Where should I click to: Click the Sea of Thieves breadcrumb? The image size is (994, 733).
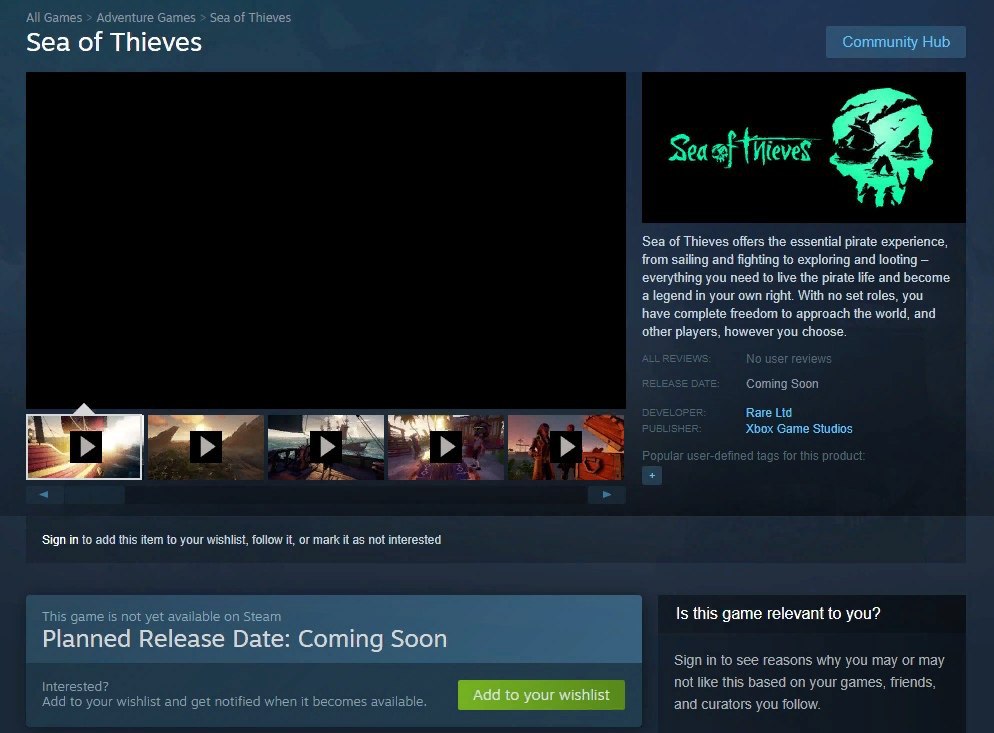tap(250, 18)
